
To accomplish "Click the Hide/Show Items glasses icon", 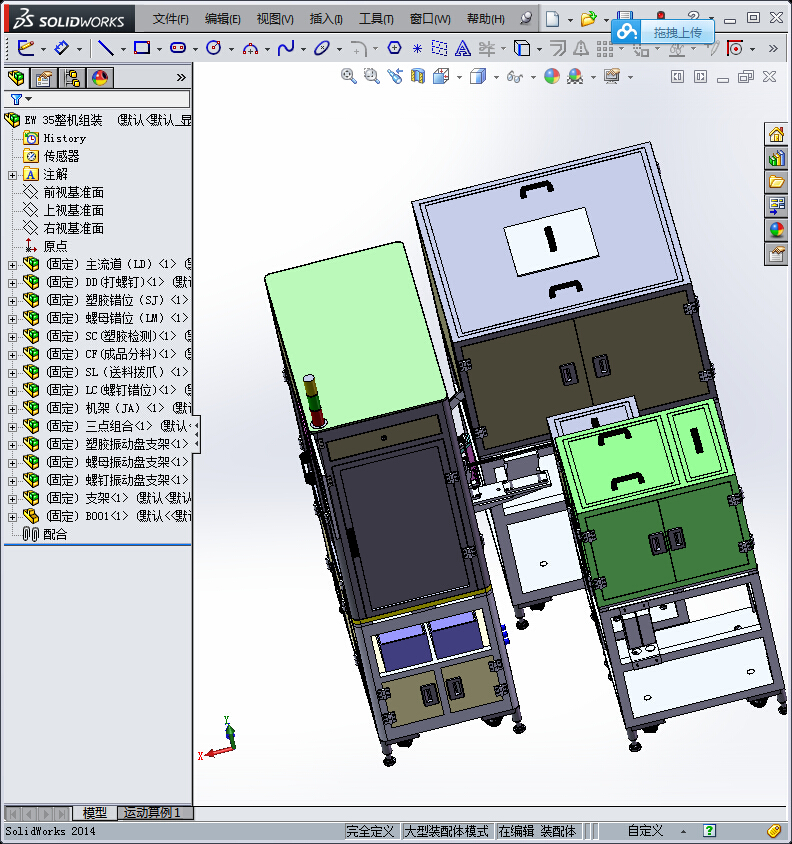I will point(515,77).
